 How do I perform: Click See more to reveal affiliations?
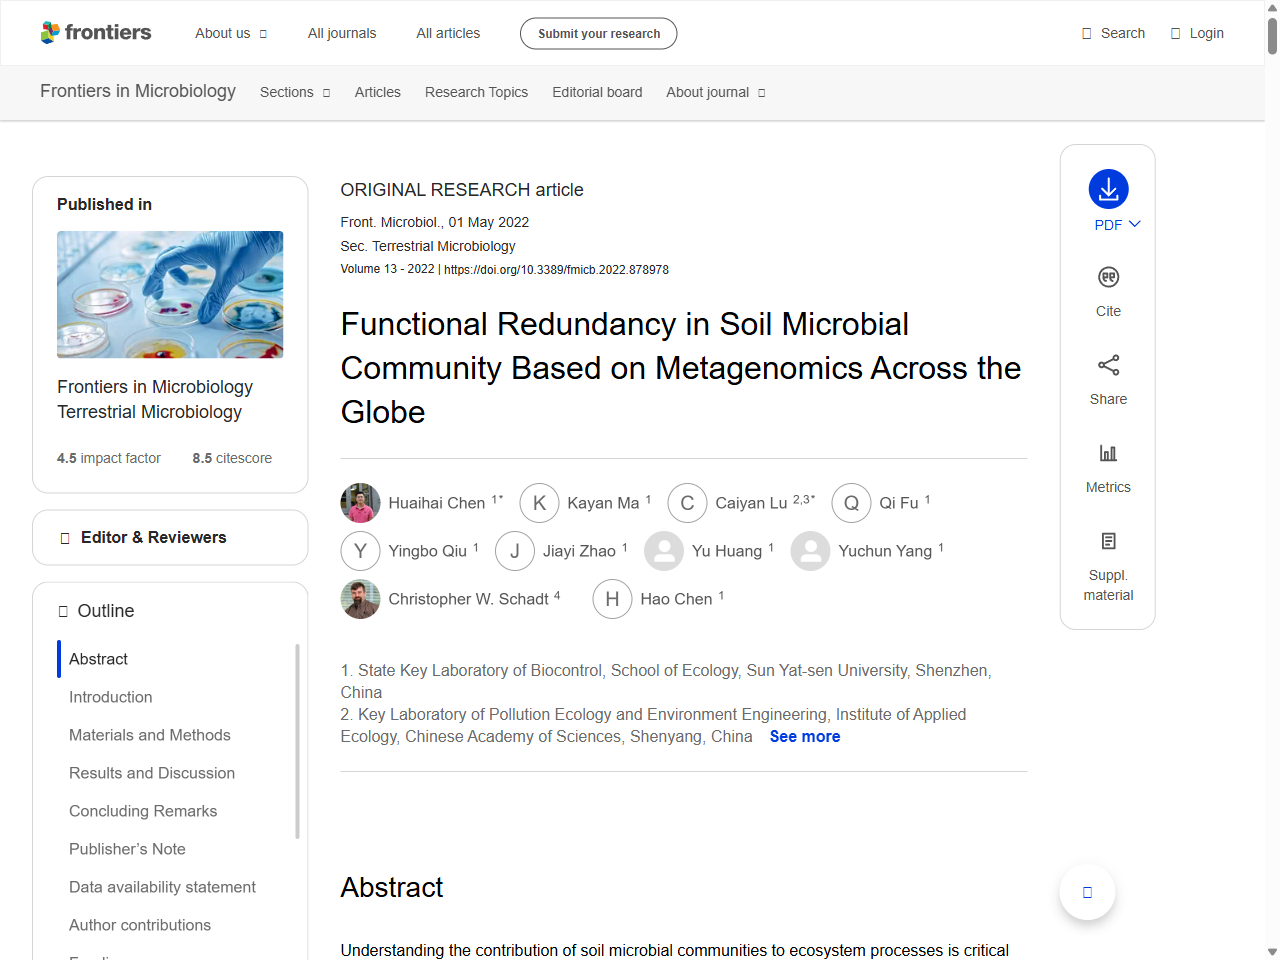(x=804, y=736)
